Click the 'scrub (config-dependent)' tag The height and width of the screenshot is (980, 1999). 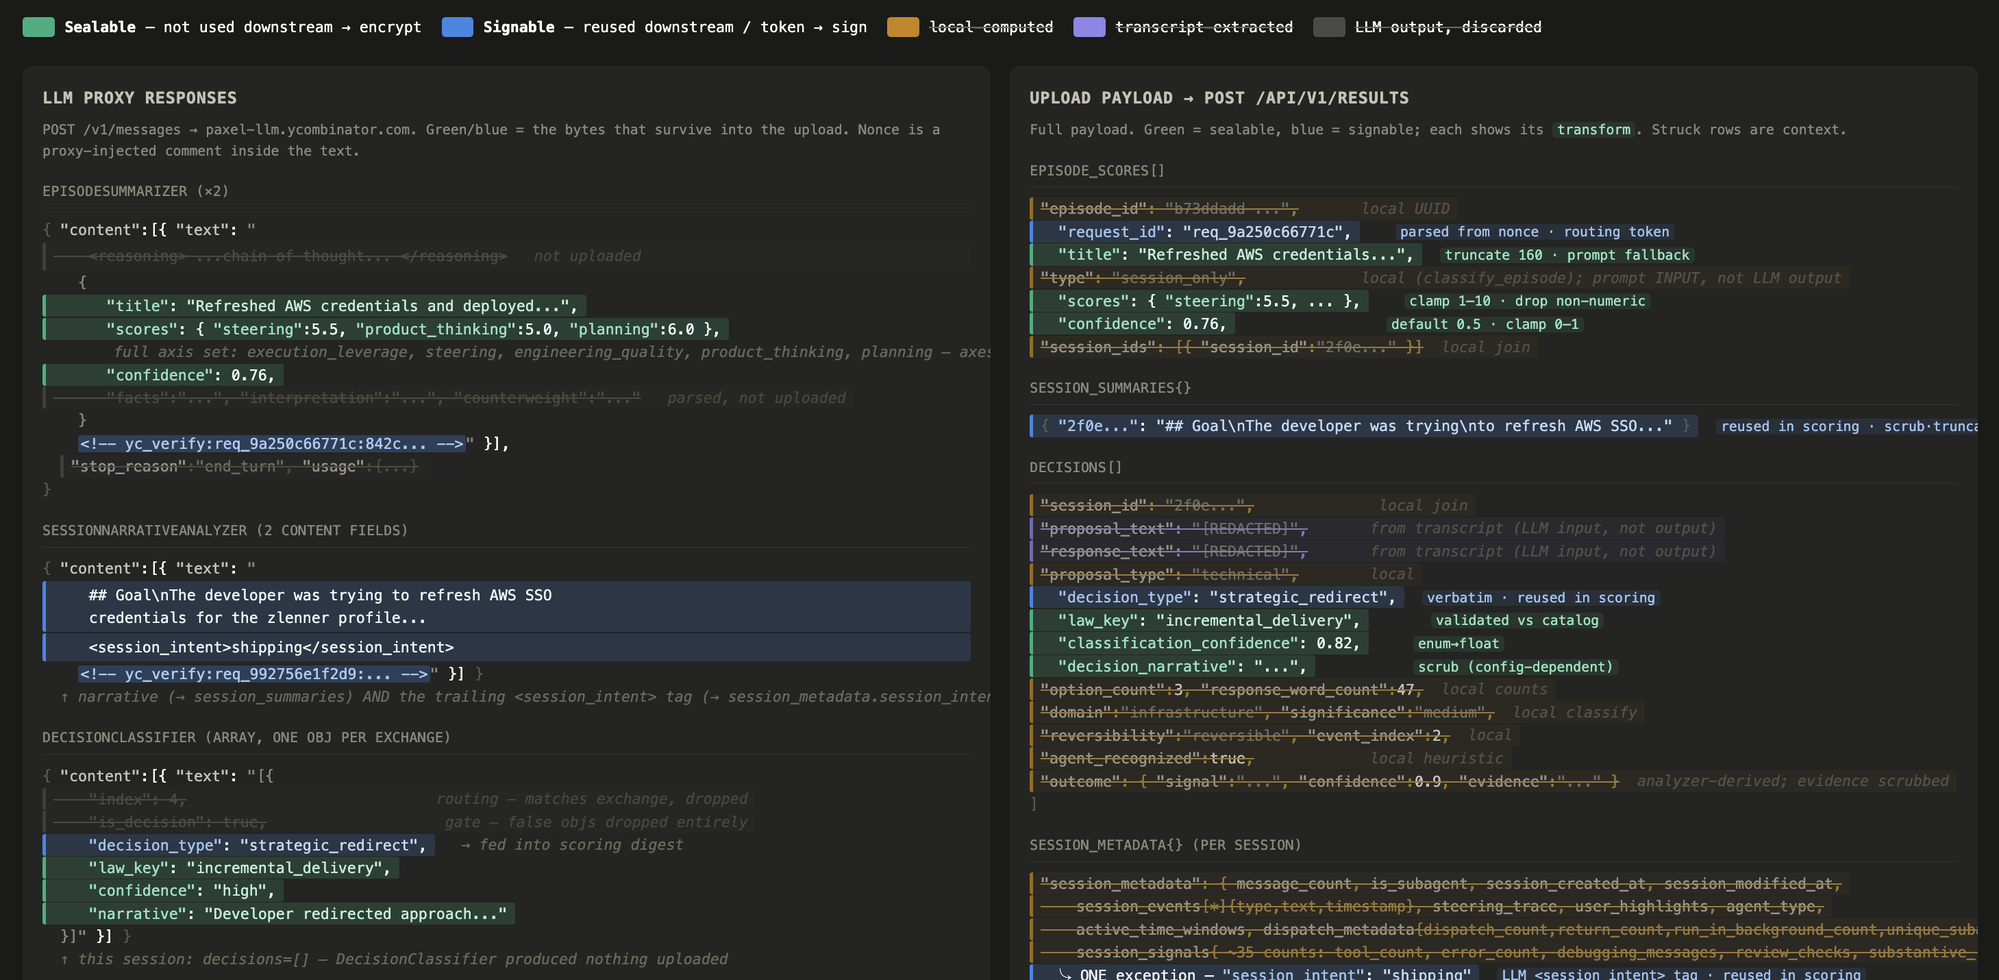pos(1515,667)
